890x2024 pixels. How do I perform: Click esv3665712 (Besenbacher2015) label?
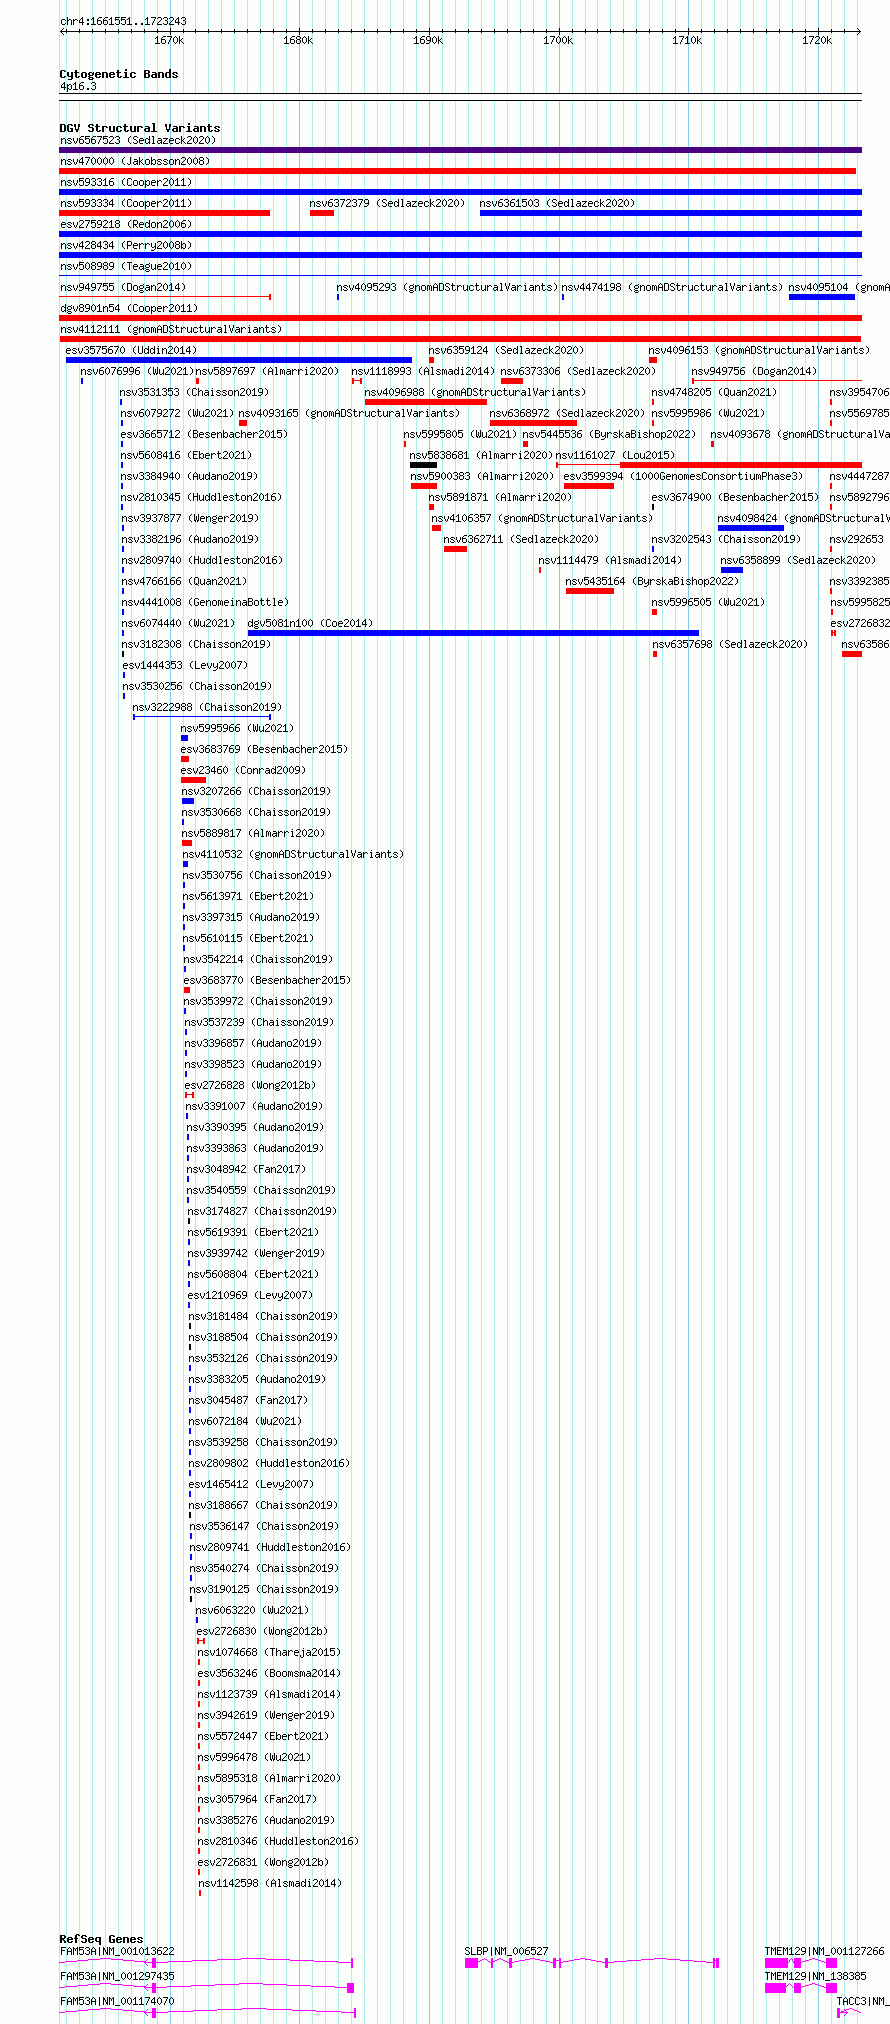coord(204,434)
